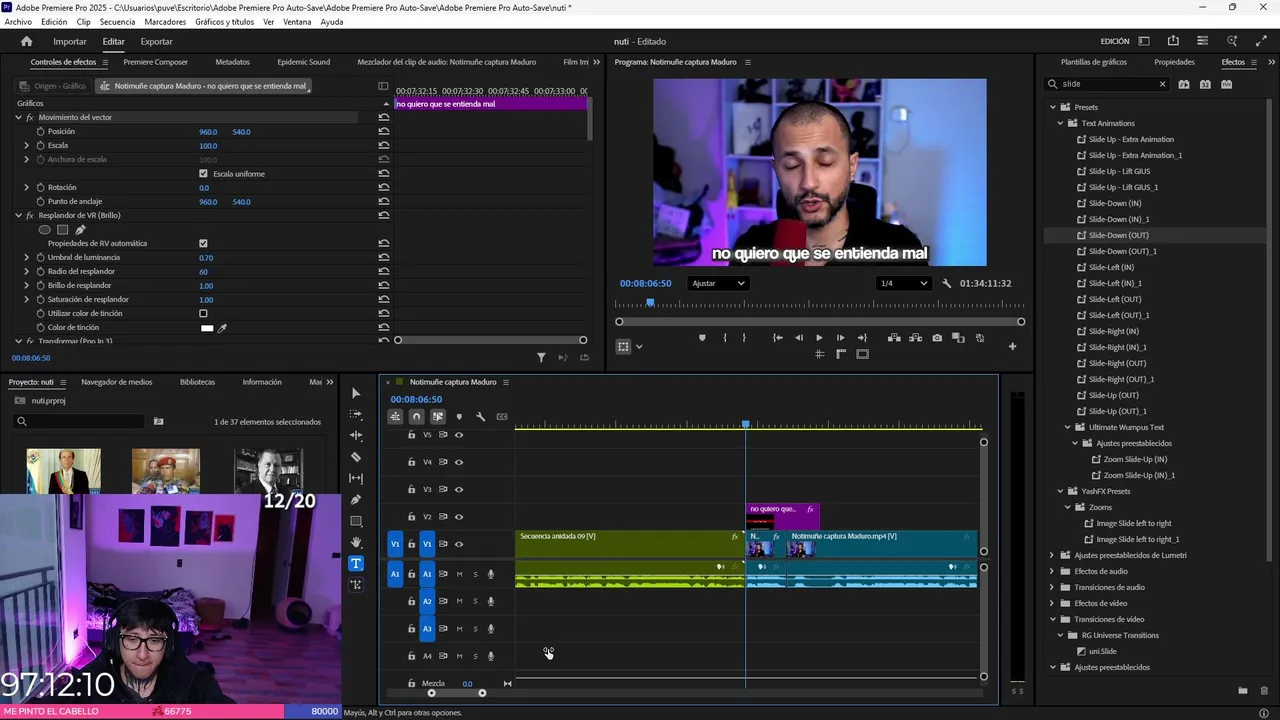Open the Secuencia menu
The image size is (1280, 720).
[x=117, y=22]
